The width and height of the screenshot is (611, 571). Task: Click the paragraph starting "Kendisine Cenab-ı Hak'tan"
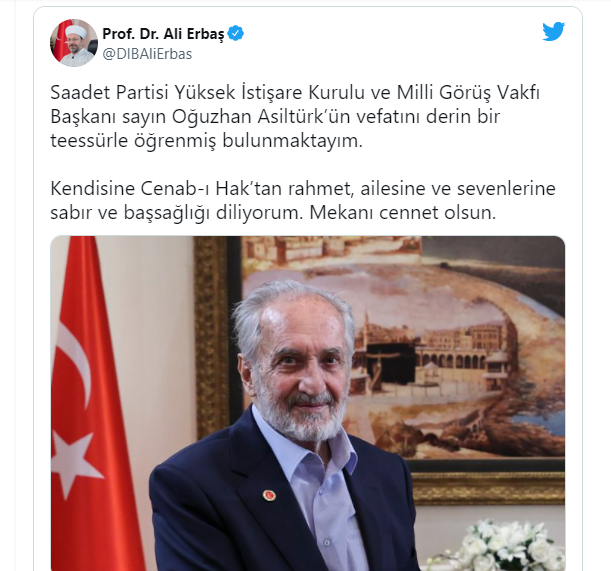[x=303, y=200]
